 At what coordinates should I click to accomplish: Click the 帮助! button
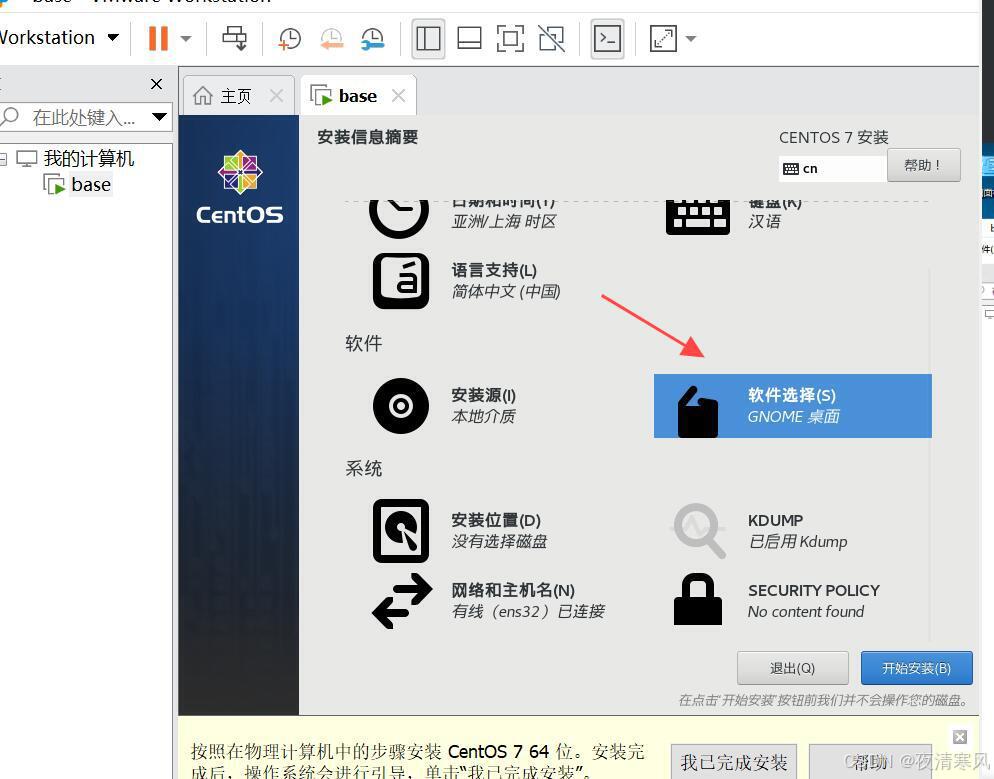point(924,165)
